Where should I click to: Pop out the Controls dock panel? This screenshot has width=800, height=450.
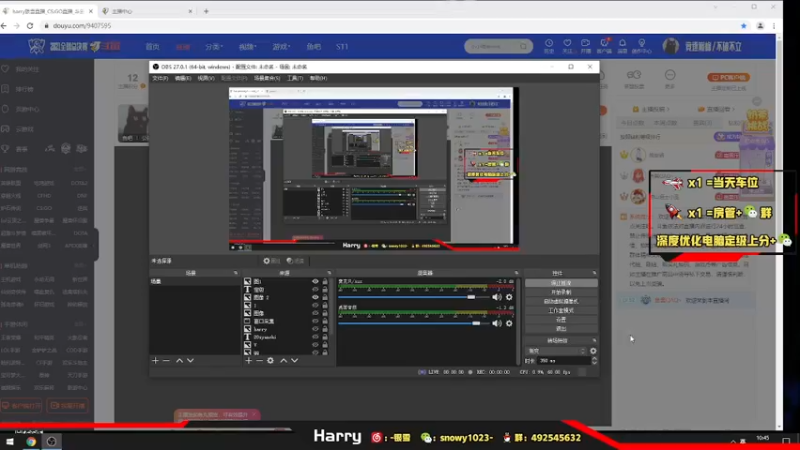click(594, 273)
